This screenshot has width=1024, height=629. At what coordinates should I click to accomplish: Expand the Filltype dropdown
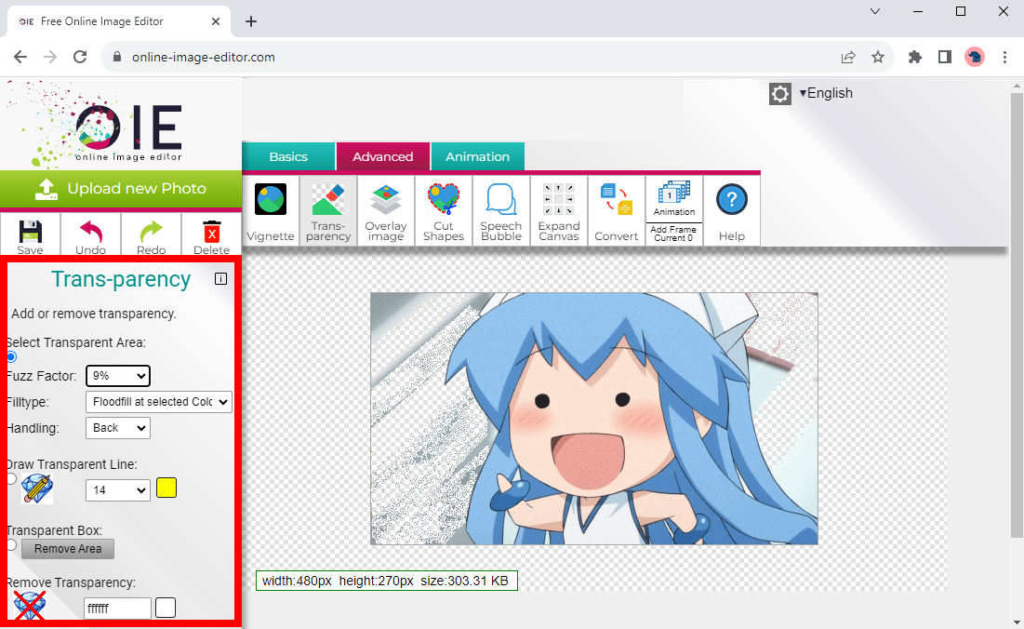pyautogui.click(x=158, y=402)
